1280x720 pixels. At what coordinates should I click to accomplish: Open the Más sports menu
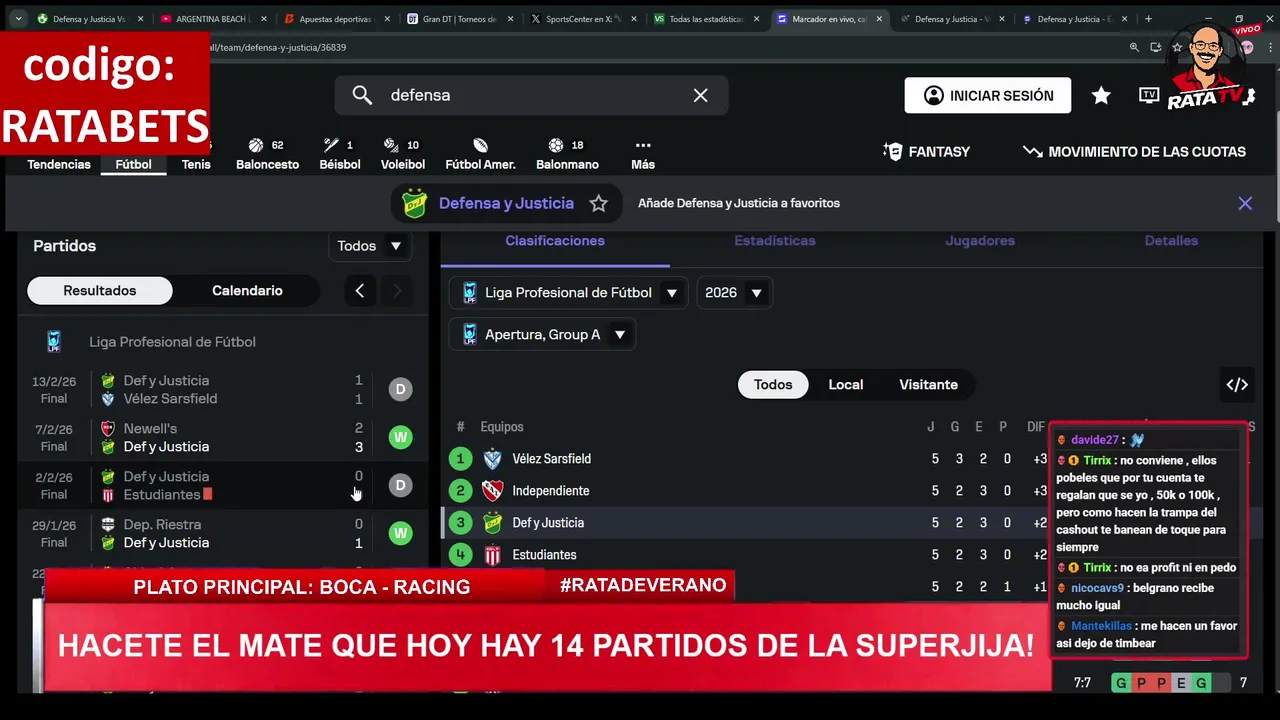point(643,154)
